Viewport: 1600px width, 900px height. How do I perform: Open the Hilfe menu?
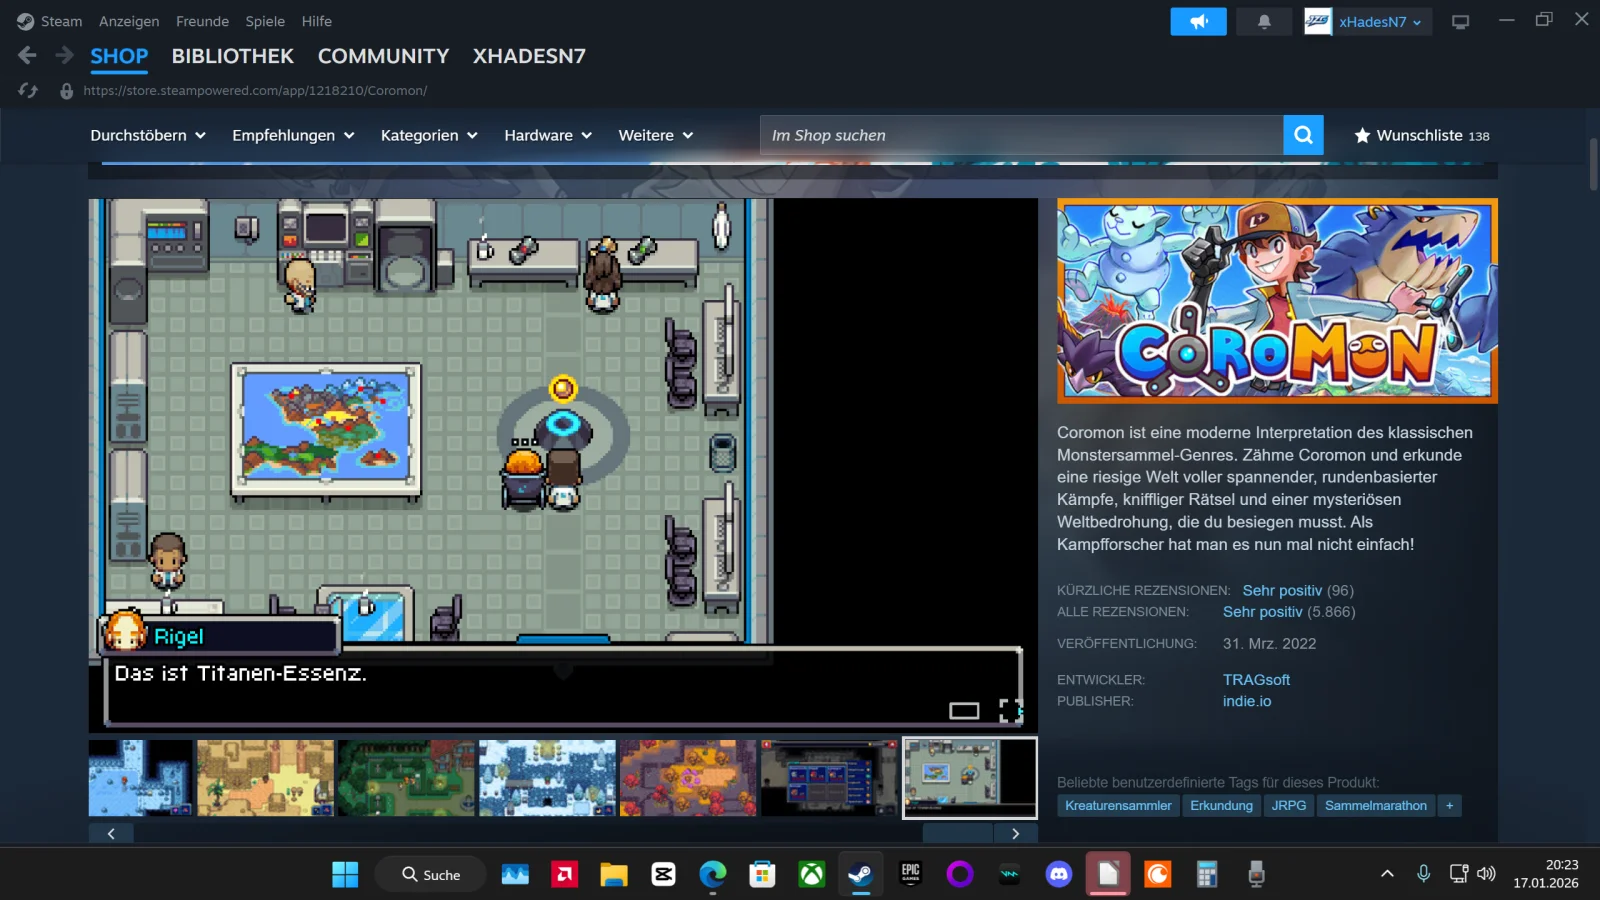click(x=317, y=21)
